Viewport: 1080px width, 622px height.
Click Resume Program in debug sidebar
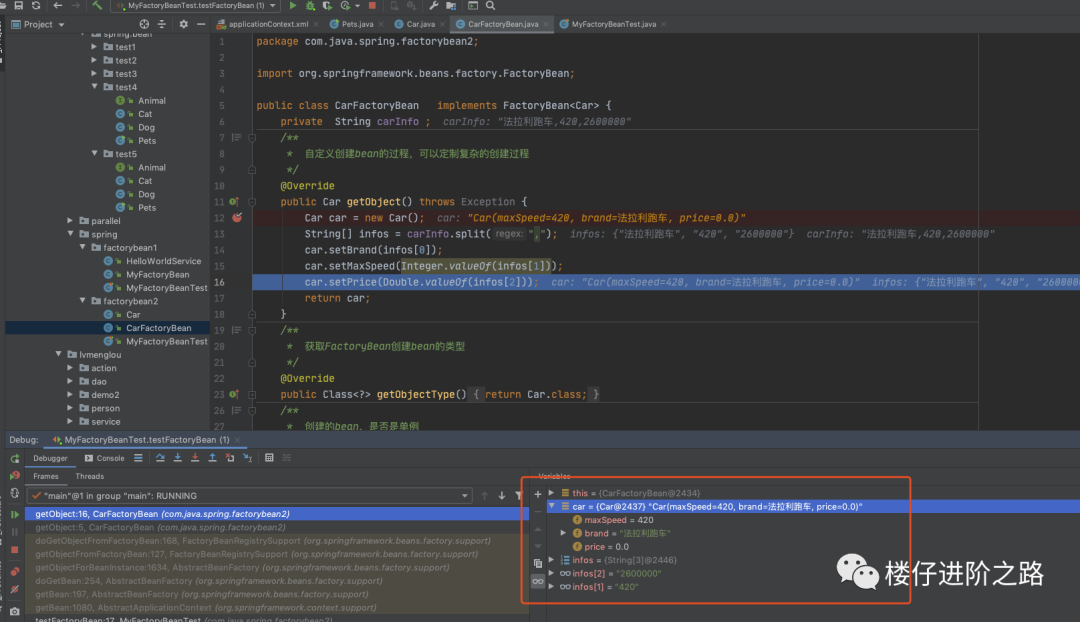[14, 514]
